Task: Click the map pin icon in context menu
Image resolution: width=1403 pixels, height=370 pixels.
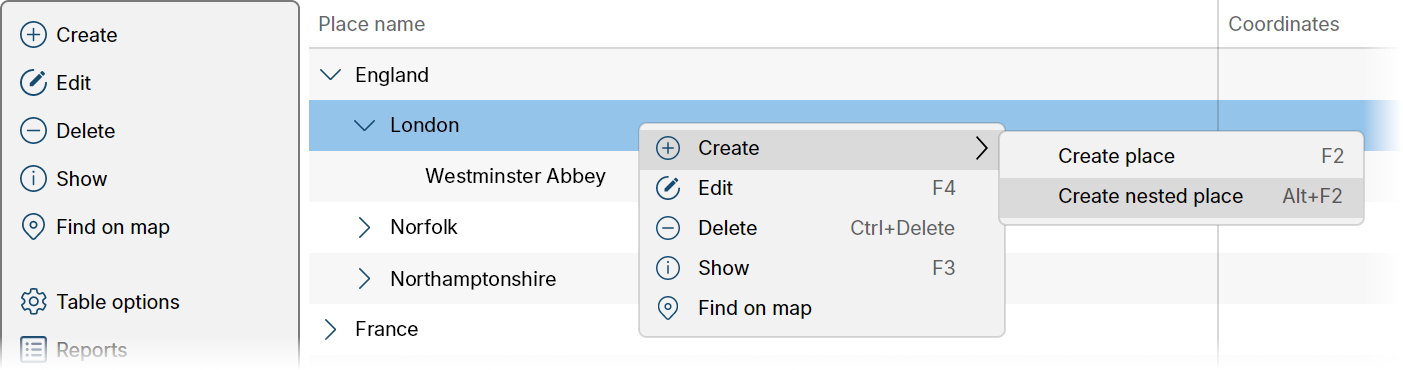Action: click(667, 308)
